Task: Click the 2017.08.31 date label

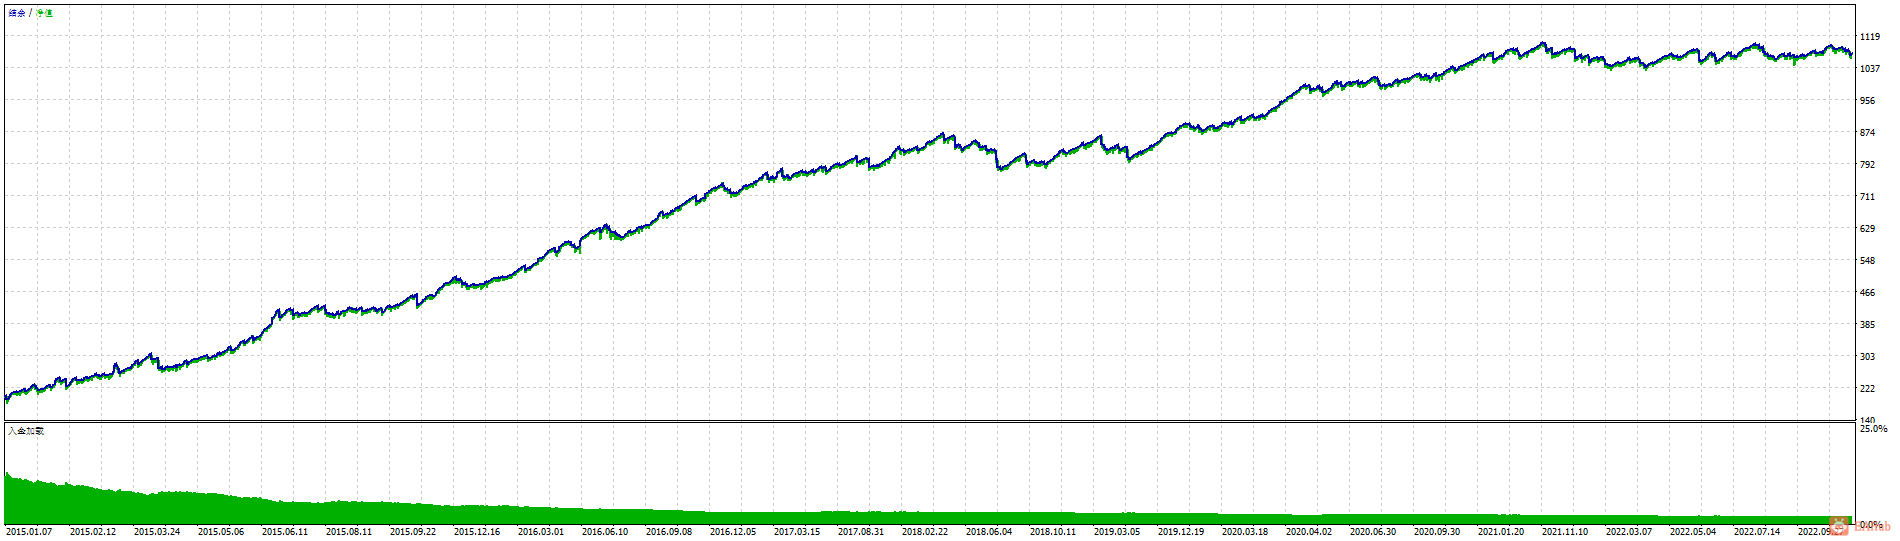Action: 861,532
